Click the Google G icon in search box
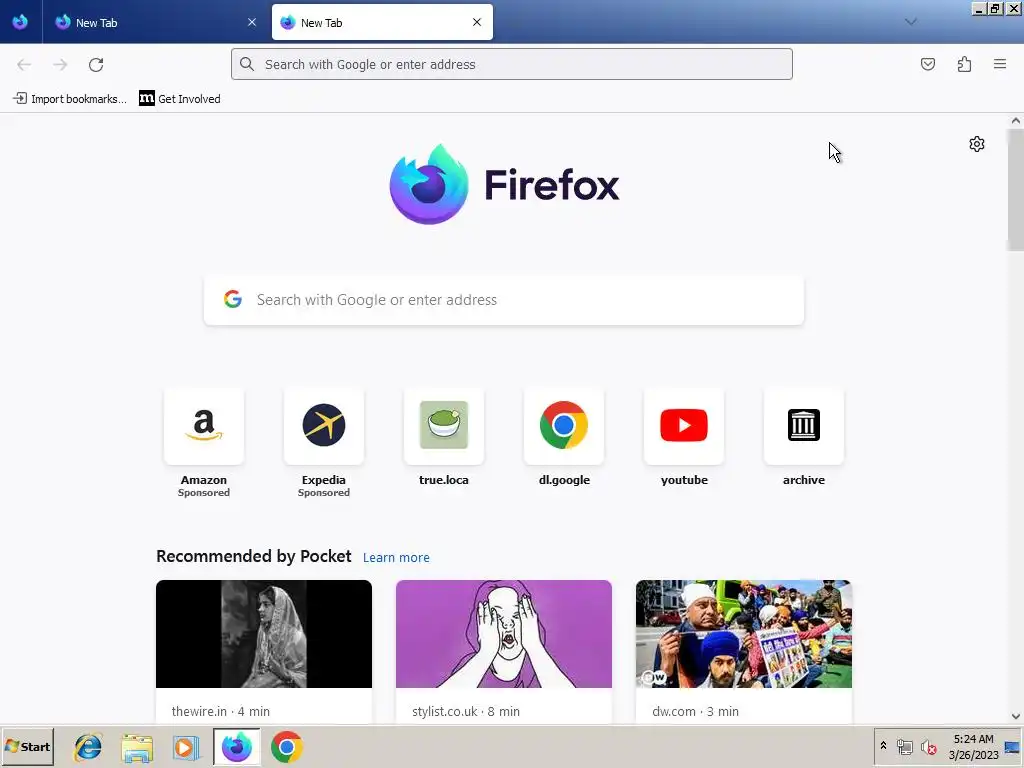The height and width of the screenshot is (768, 1024). pyautogui.click(x=233, y=299)
